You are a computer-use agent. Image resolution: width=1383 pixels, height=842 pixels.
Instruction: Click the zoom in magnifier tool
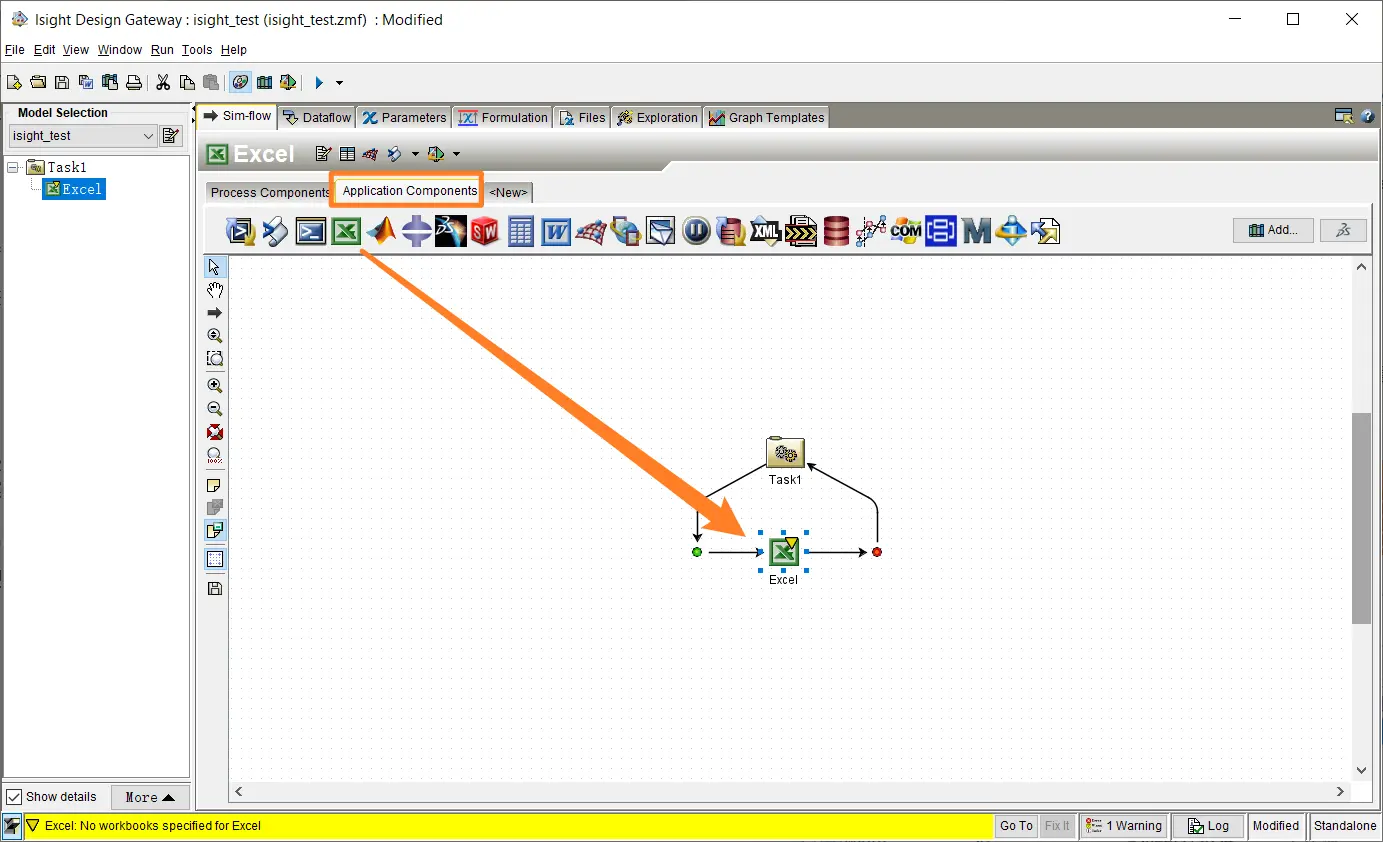point(215,385)
